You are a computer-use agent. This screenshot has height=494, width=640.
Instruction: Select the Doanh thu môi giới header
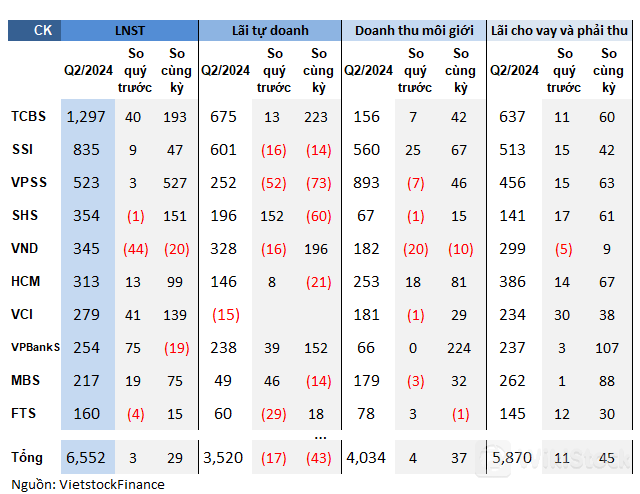(x=413, y=30)
